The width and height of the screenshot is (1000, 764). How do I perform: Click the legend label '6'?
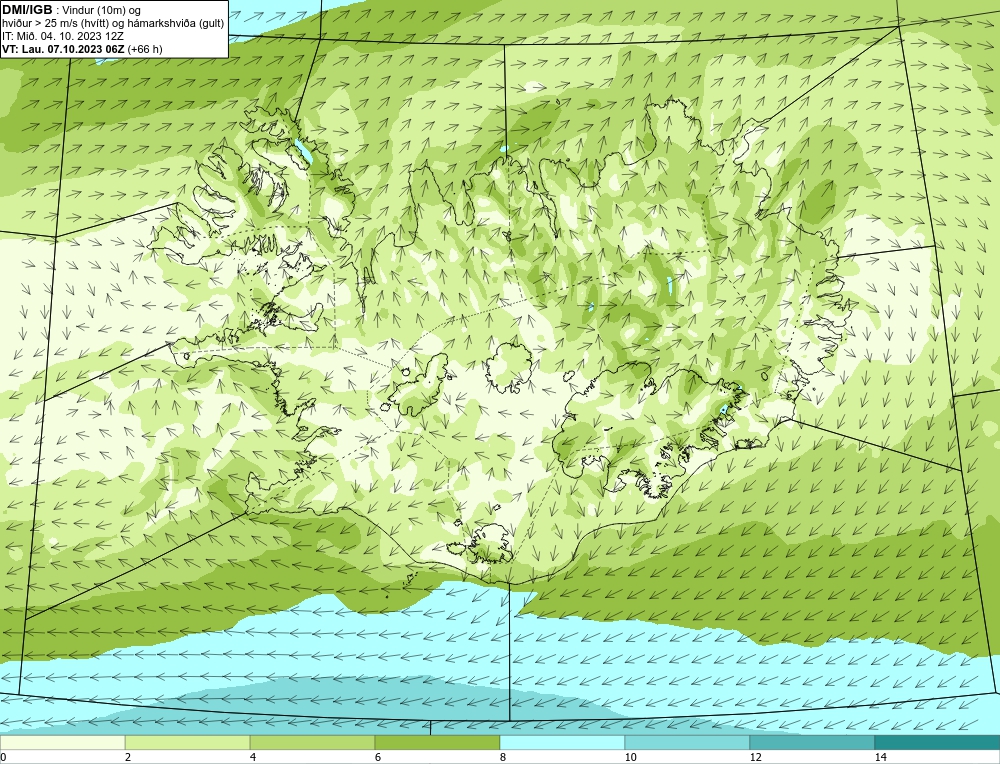tap(378, 757)
